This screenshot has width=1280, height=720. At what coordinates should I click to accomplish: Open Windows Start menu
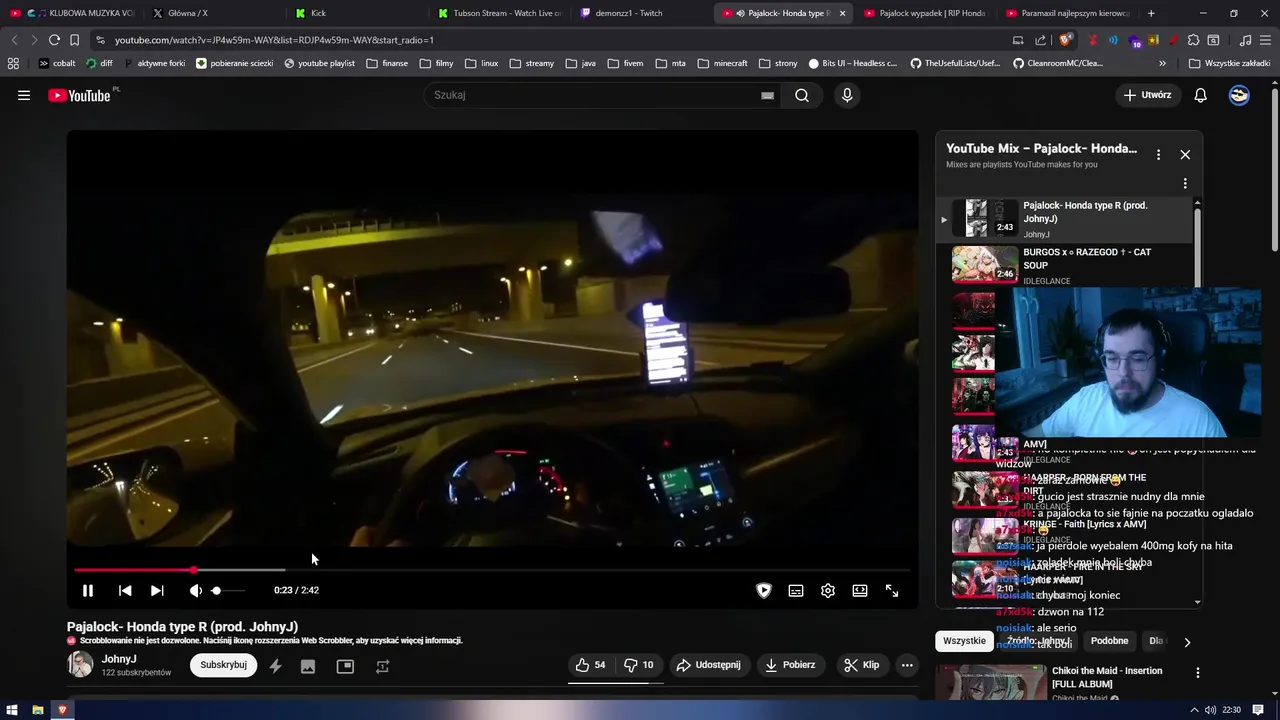[x=12, y=710]
